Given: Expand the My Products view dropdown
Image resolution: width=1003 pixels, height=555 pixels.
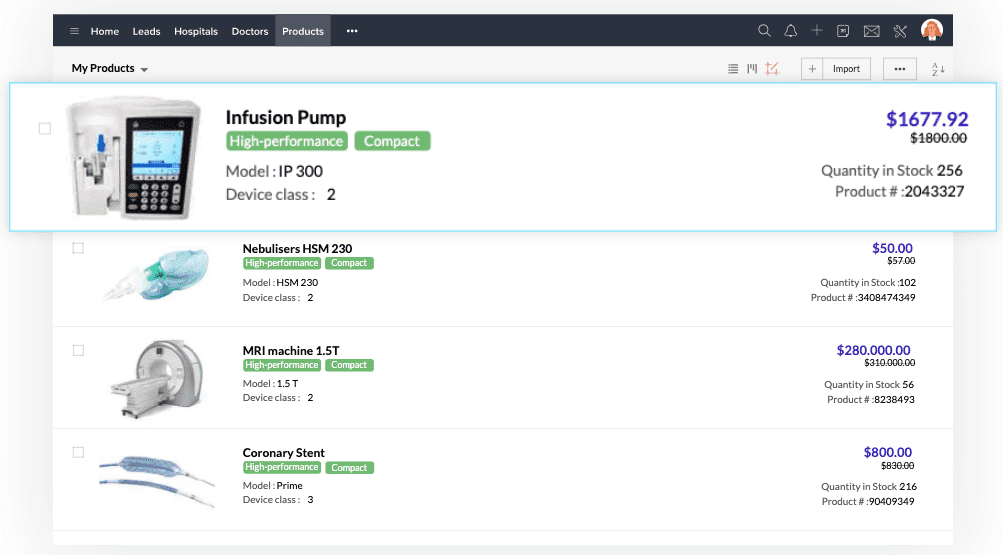Looking at the screenshot, I should tap(110, 69).
